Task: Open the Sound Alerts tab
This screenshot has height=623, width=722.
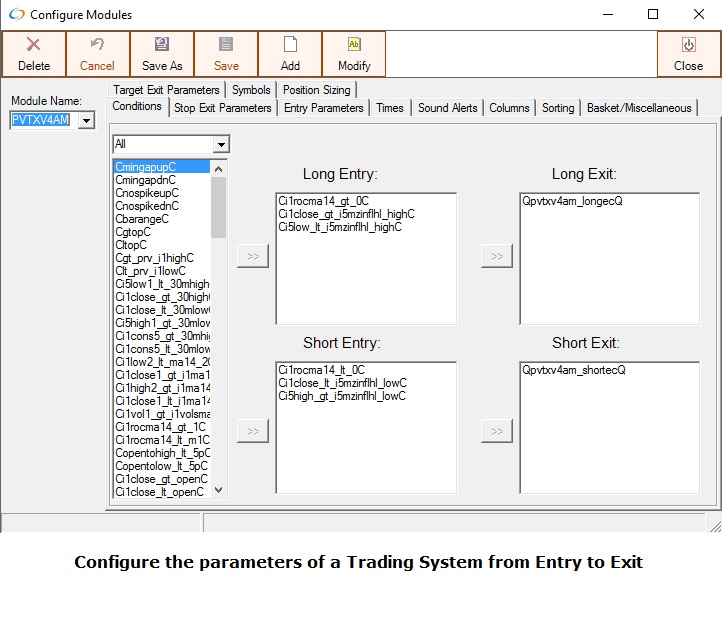Action: 448,108
